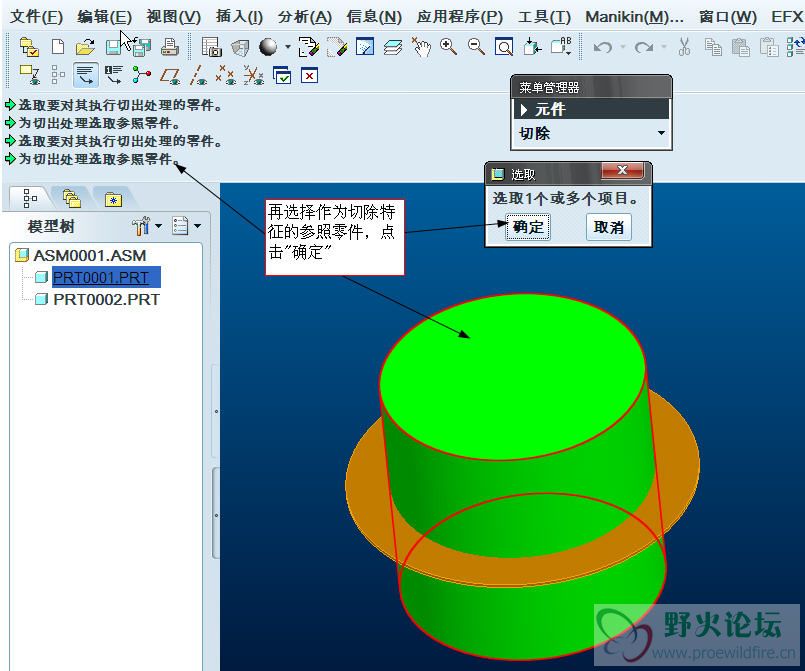Open the model tree show list dropdown
This screenshot has width=805, height=671.
[186, 226]
